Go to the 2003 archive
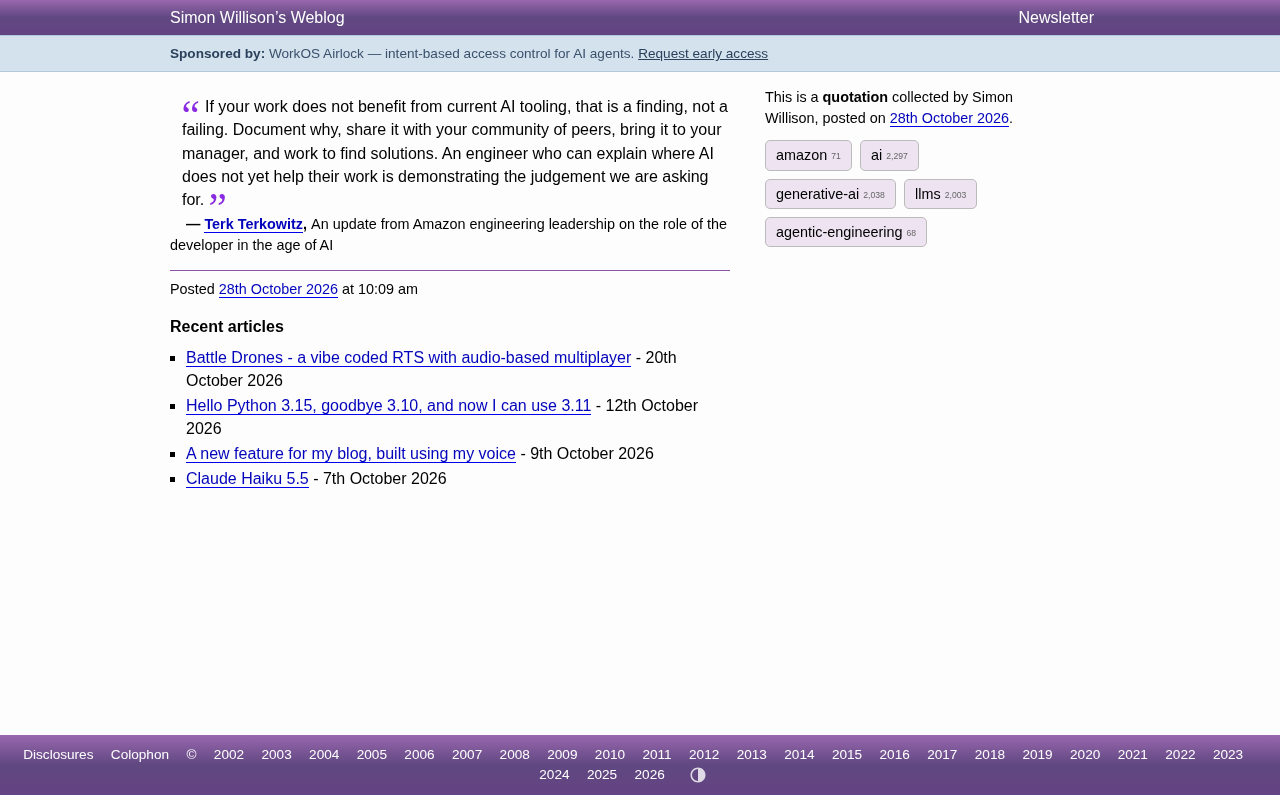Screen dimensions: 1280x800 click(276, 755)
